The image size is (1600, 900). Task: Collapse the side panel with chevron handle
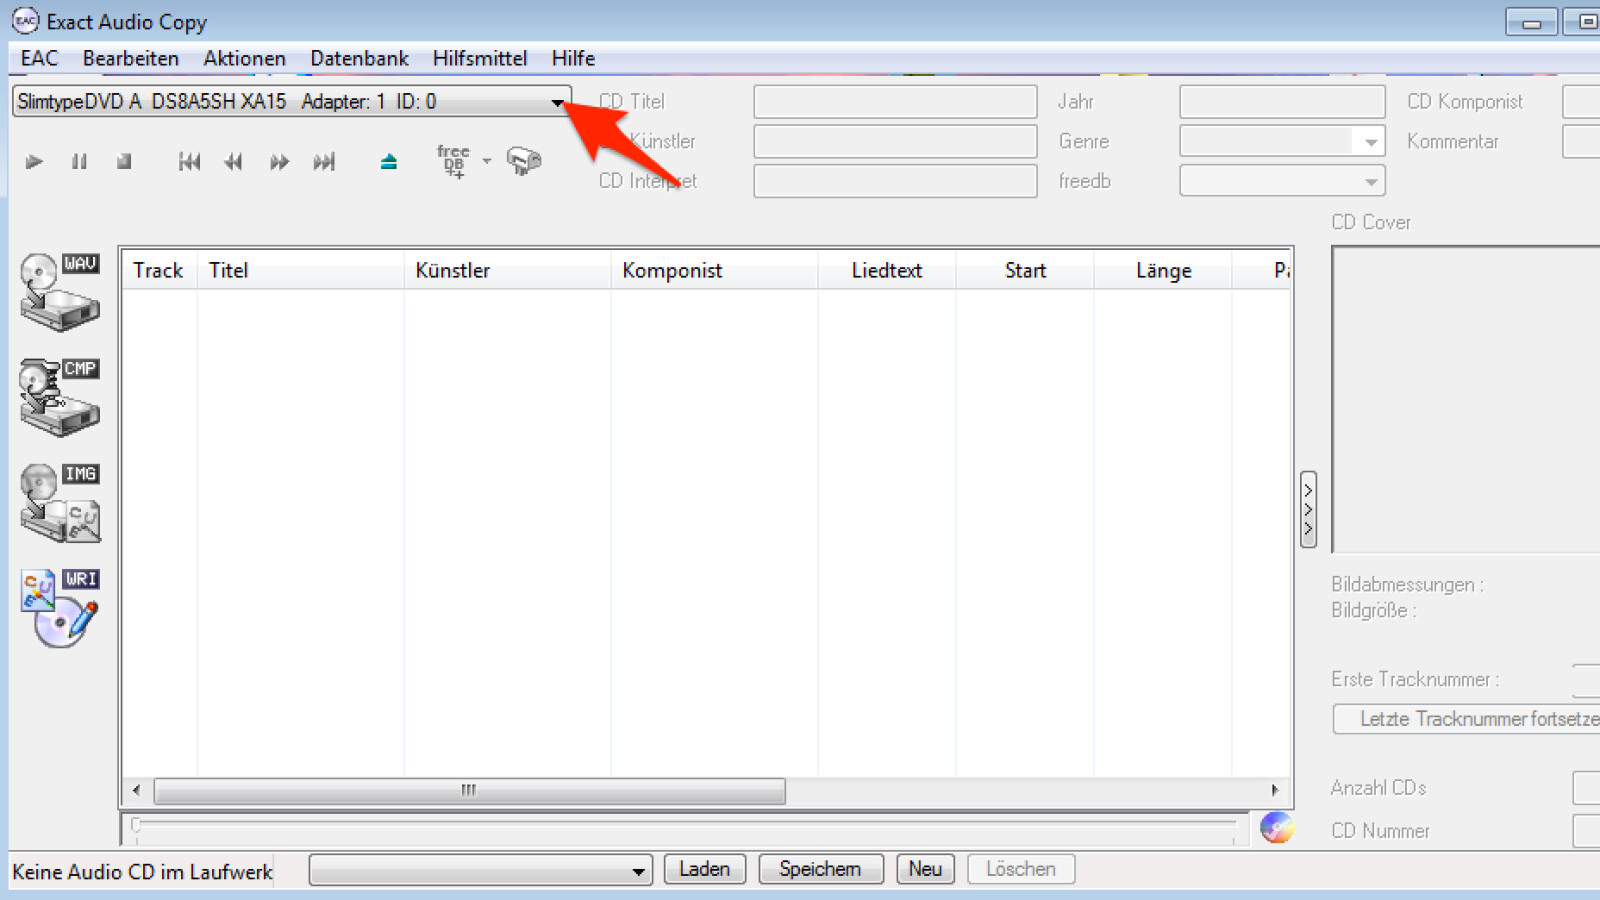pyautogui.click(x=1308, y=510)
